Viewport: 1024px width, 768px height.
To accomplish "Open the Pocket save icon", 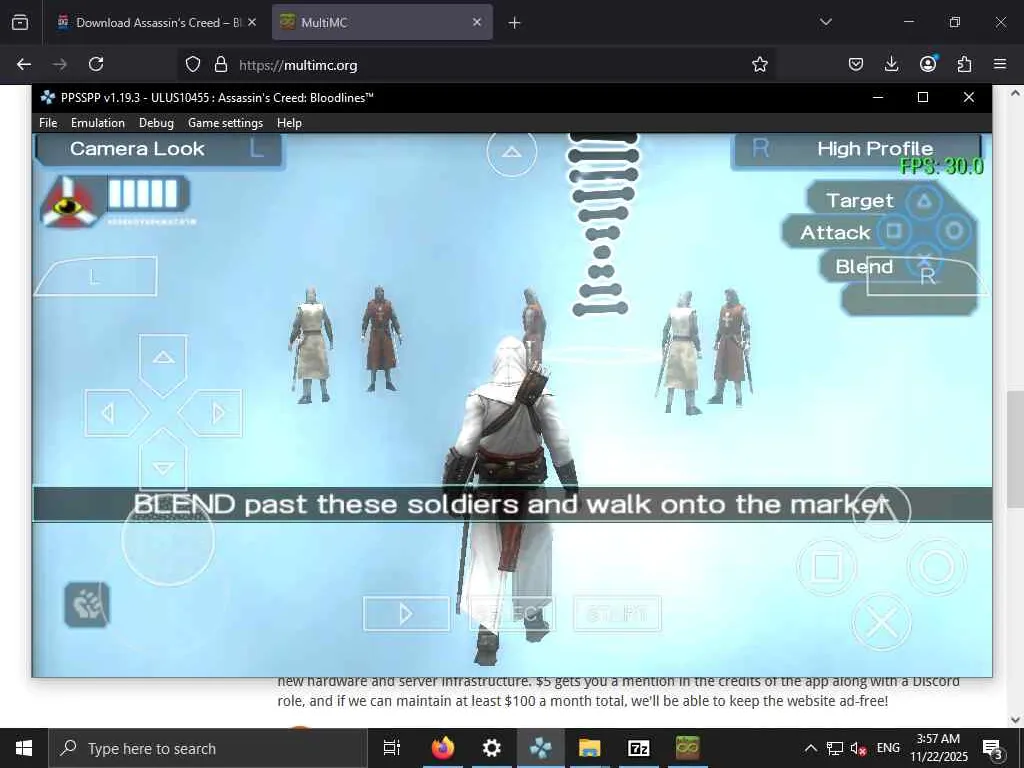I will (856, 64).
